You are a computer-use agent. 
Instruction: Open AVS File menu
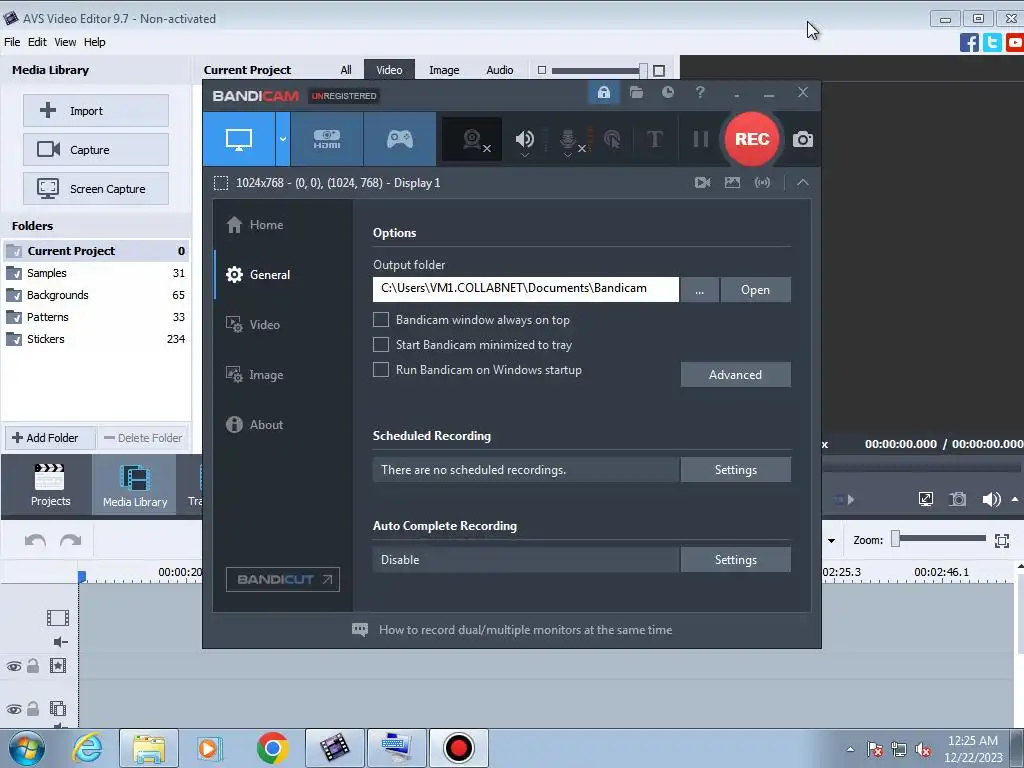12,42
